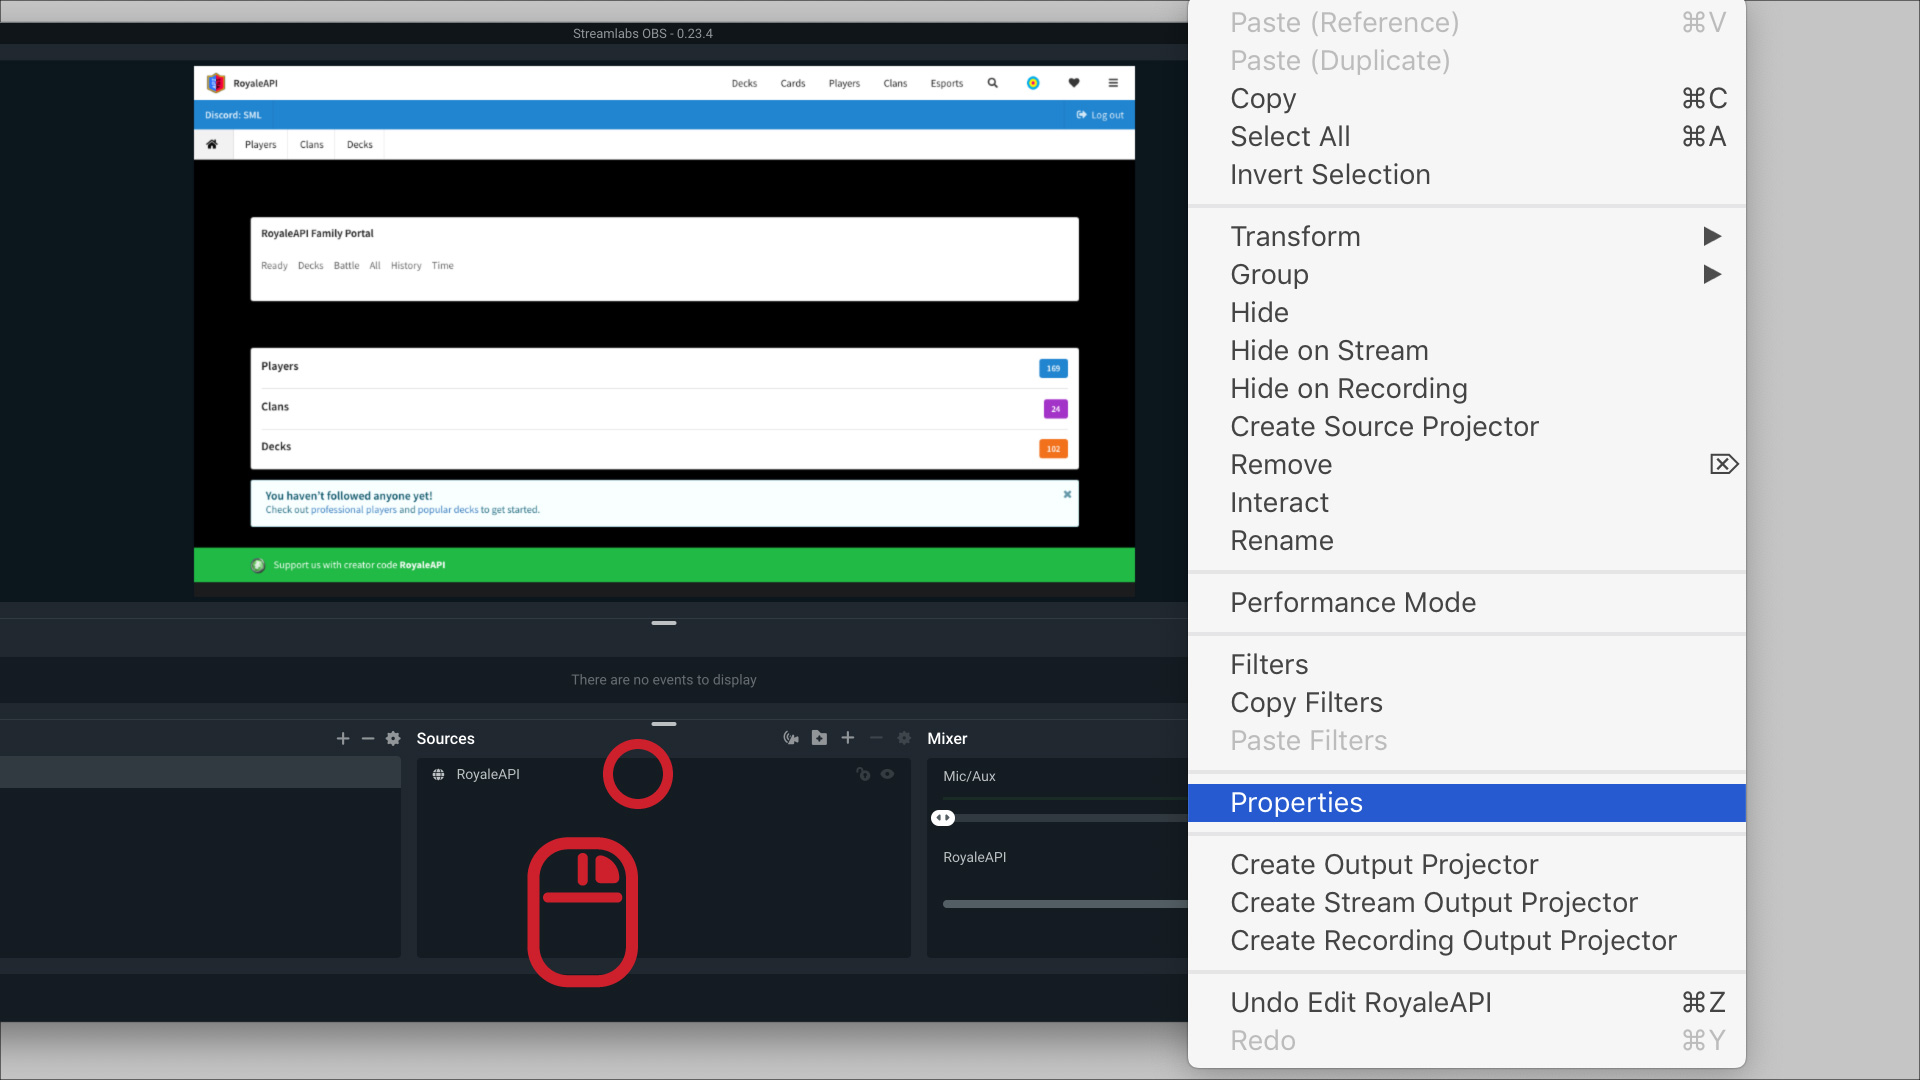Open Esports in preview top navigation
Image resolution: width=1920 pixels, height=1080 pixels.
click(x=947, y=83)
